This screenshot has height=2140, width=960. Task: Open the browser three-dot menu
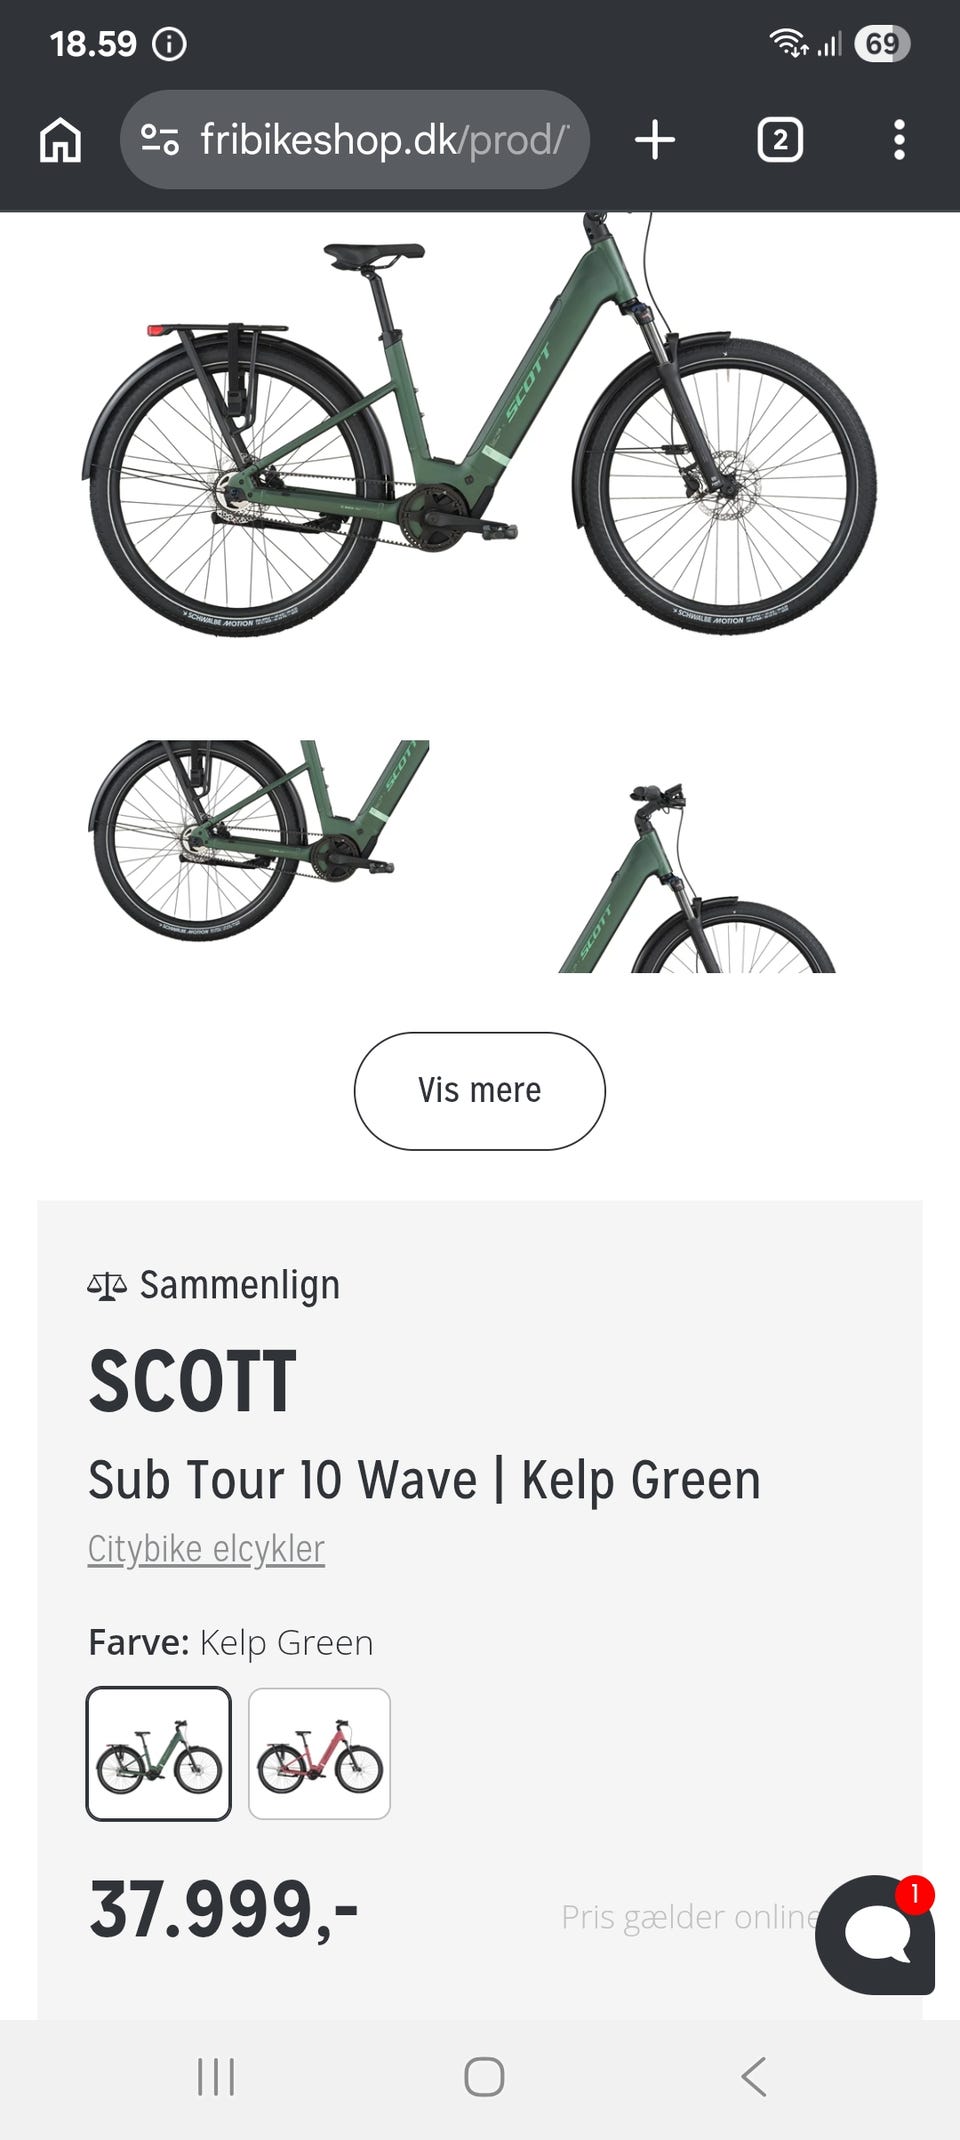click(899, 140)
